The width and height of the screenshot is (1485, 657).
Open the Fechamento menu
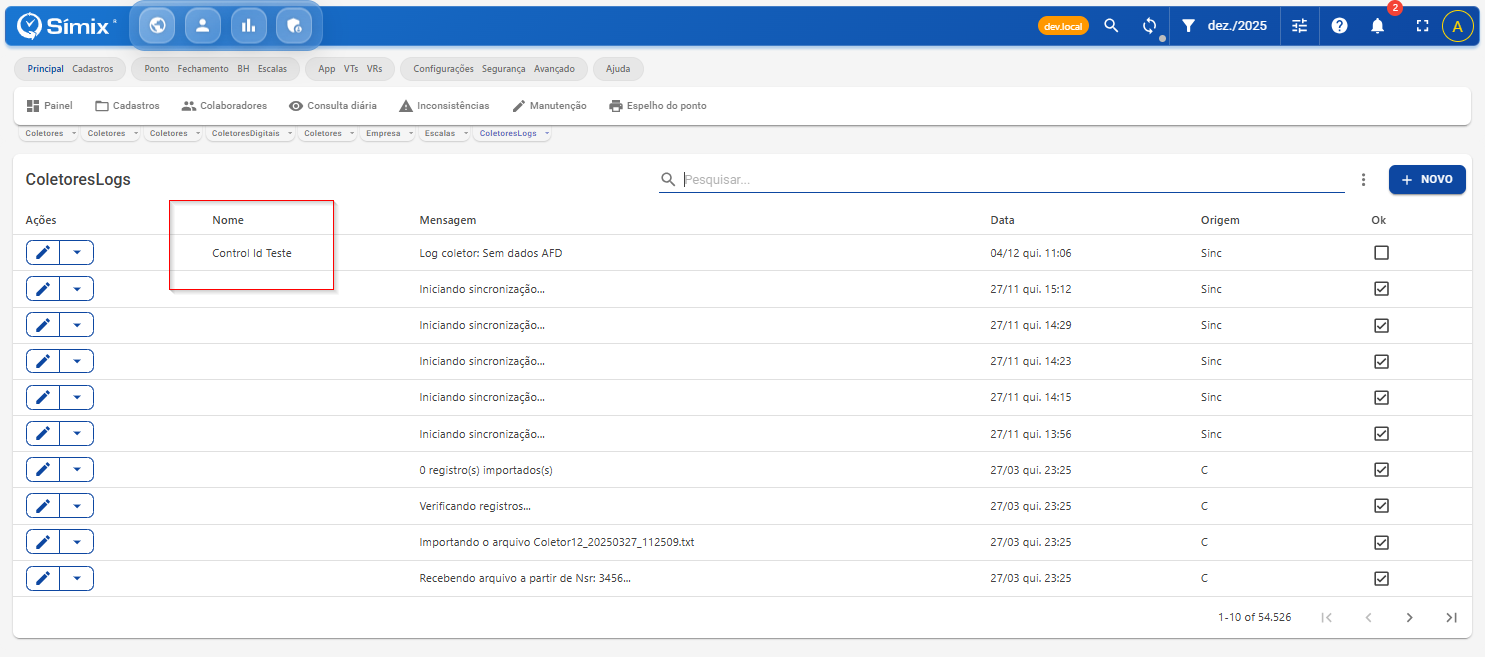click(203, 69)
